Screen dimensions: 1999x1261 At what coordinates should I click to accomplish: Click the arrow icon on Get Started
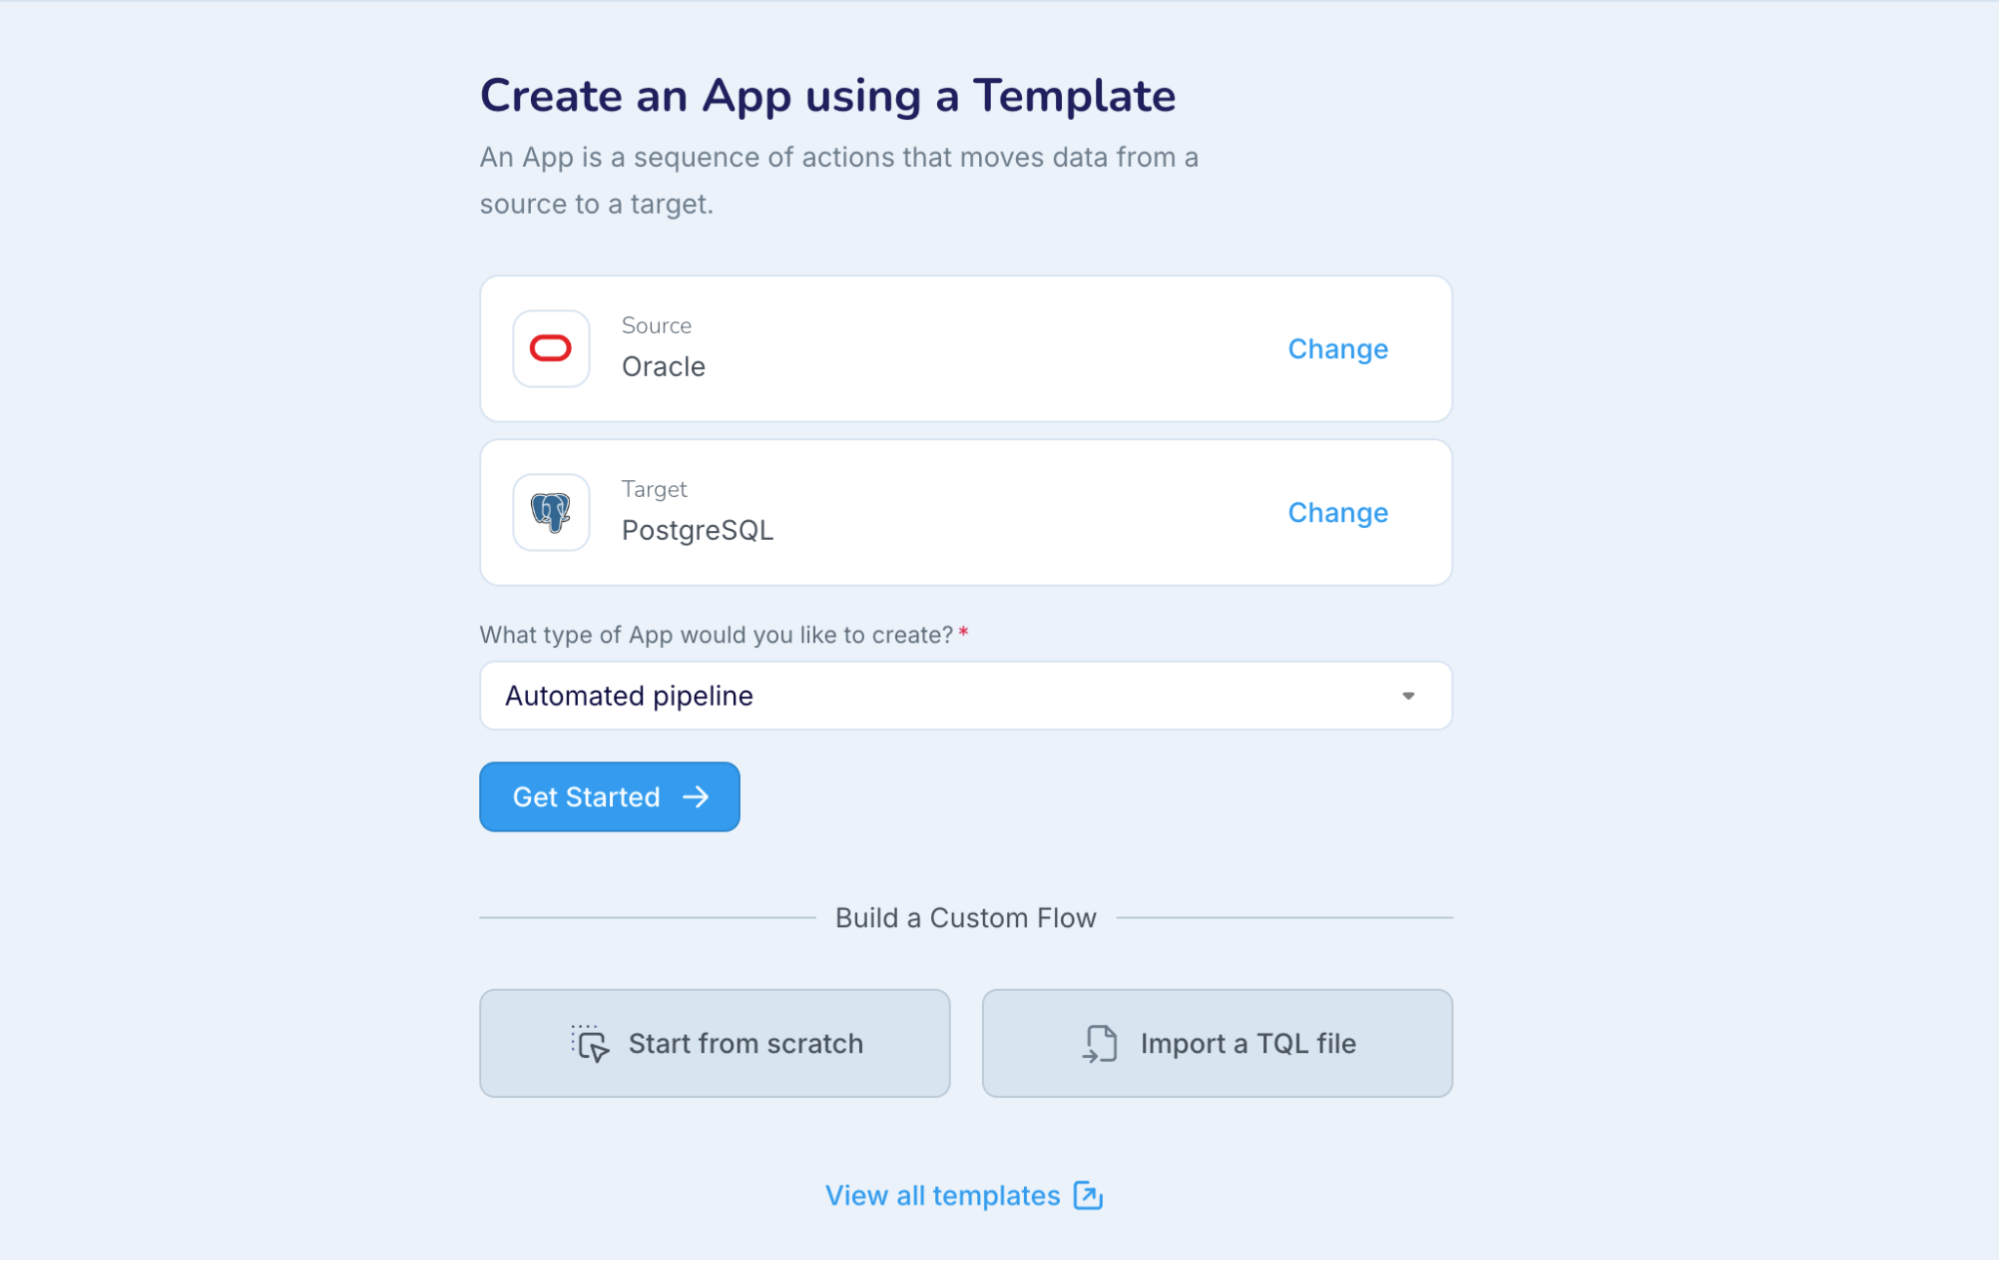pyautogui.click(x=696, y=797)
